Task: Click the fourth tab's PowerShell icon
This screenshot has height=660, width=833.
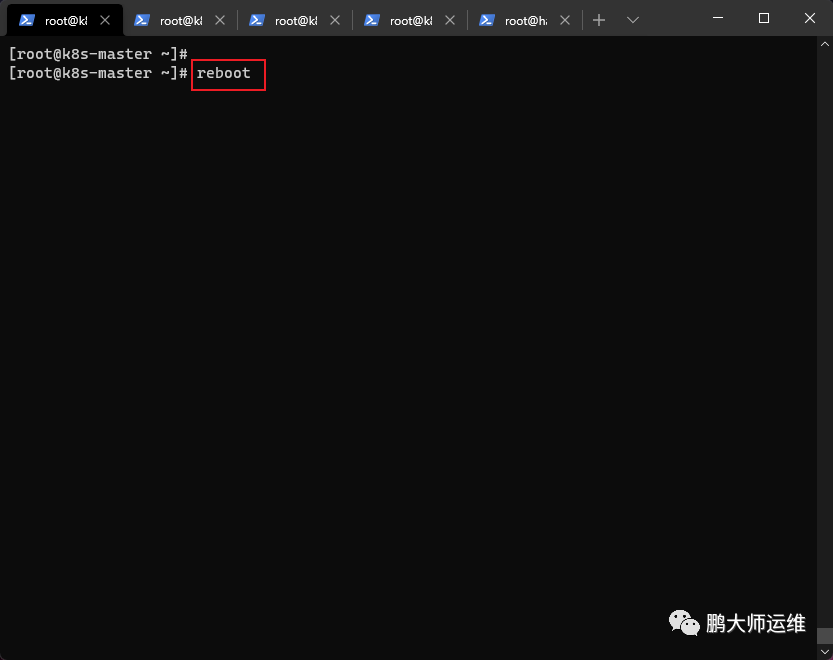Action: [372, 20]
